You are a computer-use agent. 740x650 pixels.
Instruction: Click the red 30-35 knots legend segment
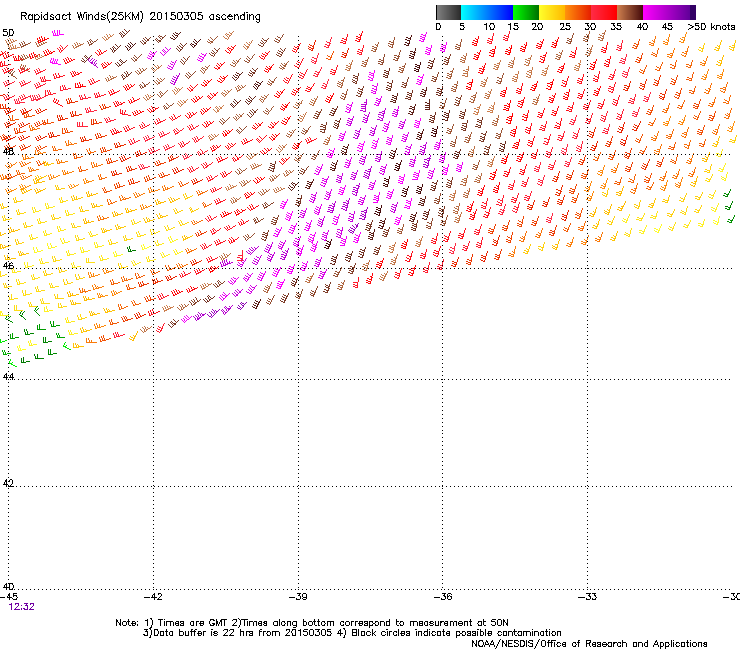tap(604, 12)
